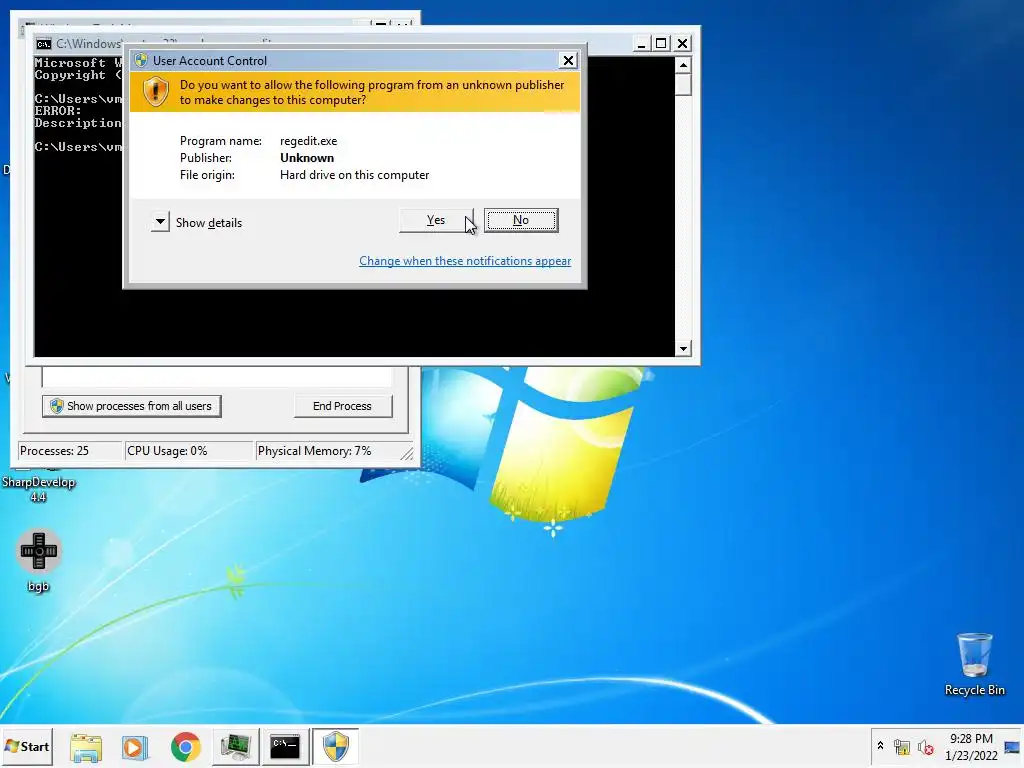
Task: Close the command prompt window
Action: tap(682, 44)
